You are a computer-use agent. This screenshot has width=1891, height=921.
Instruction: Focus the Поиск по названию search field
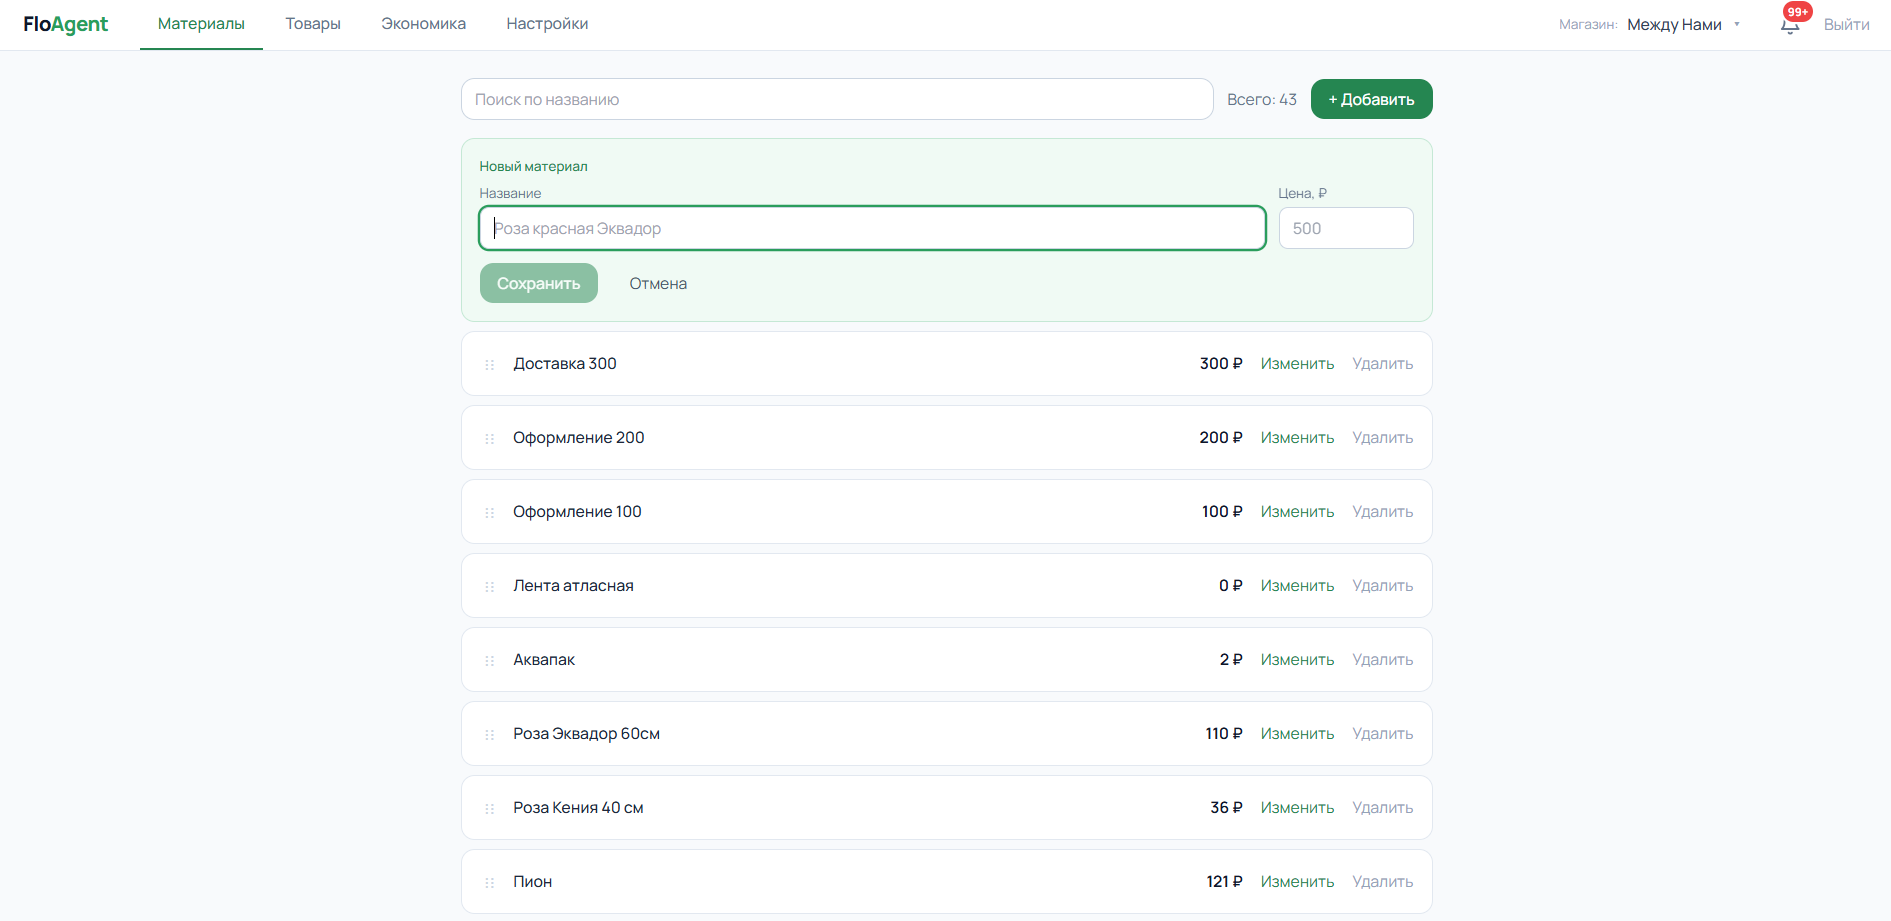point(837,99)
